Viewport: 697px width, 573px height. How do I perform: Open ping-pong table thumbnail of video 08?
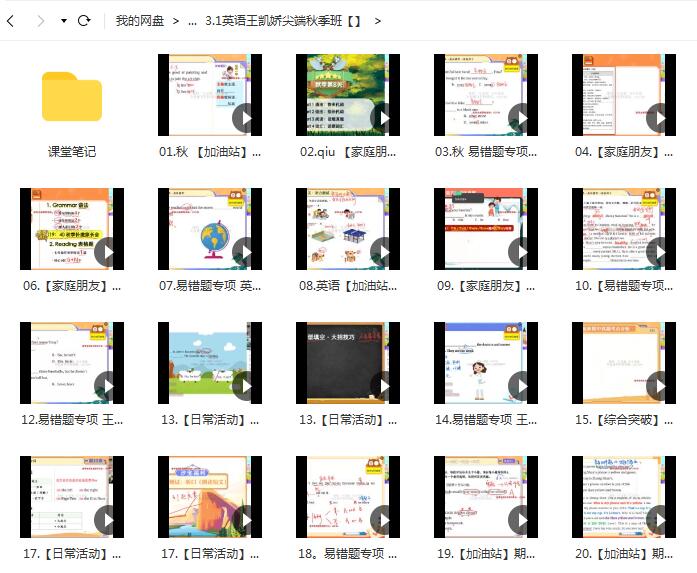[x=348, y=229]
